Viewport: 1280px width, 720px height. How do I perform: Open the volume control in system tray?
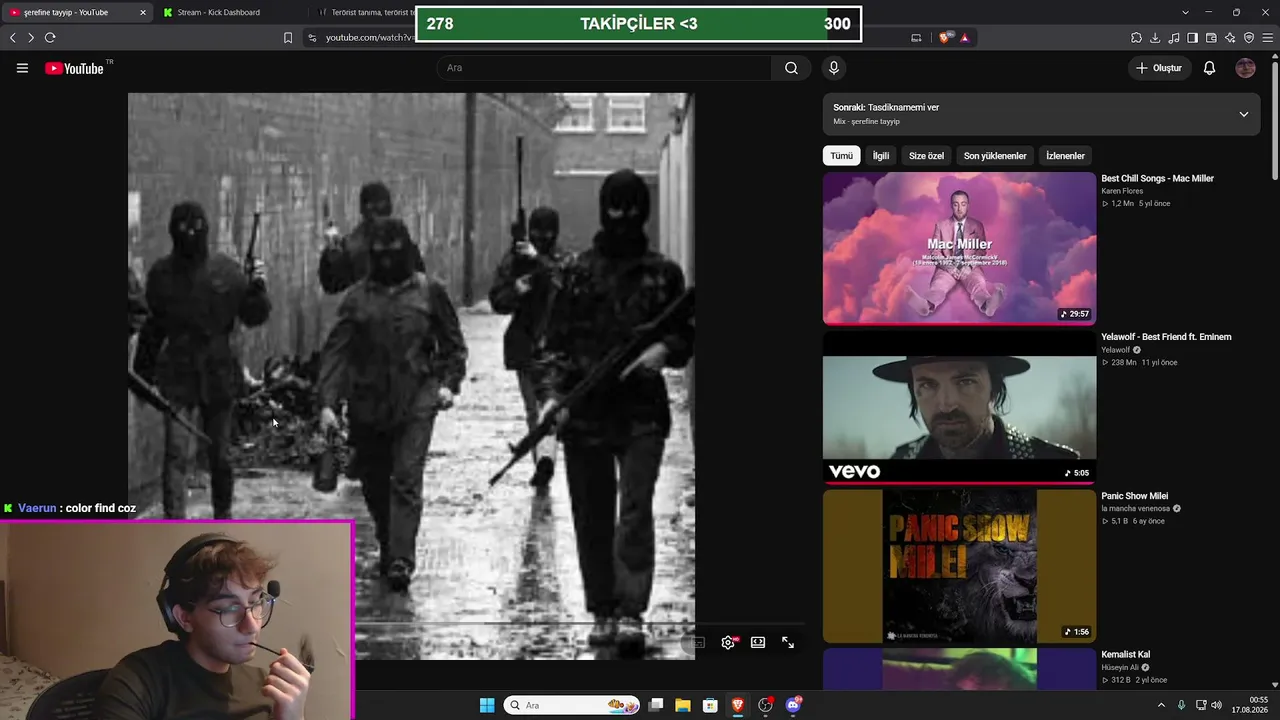(x=1217, y=705)
